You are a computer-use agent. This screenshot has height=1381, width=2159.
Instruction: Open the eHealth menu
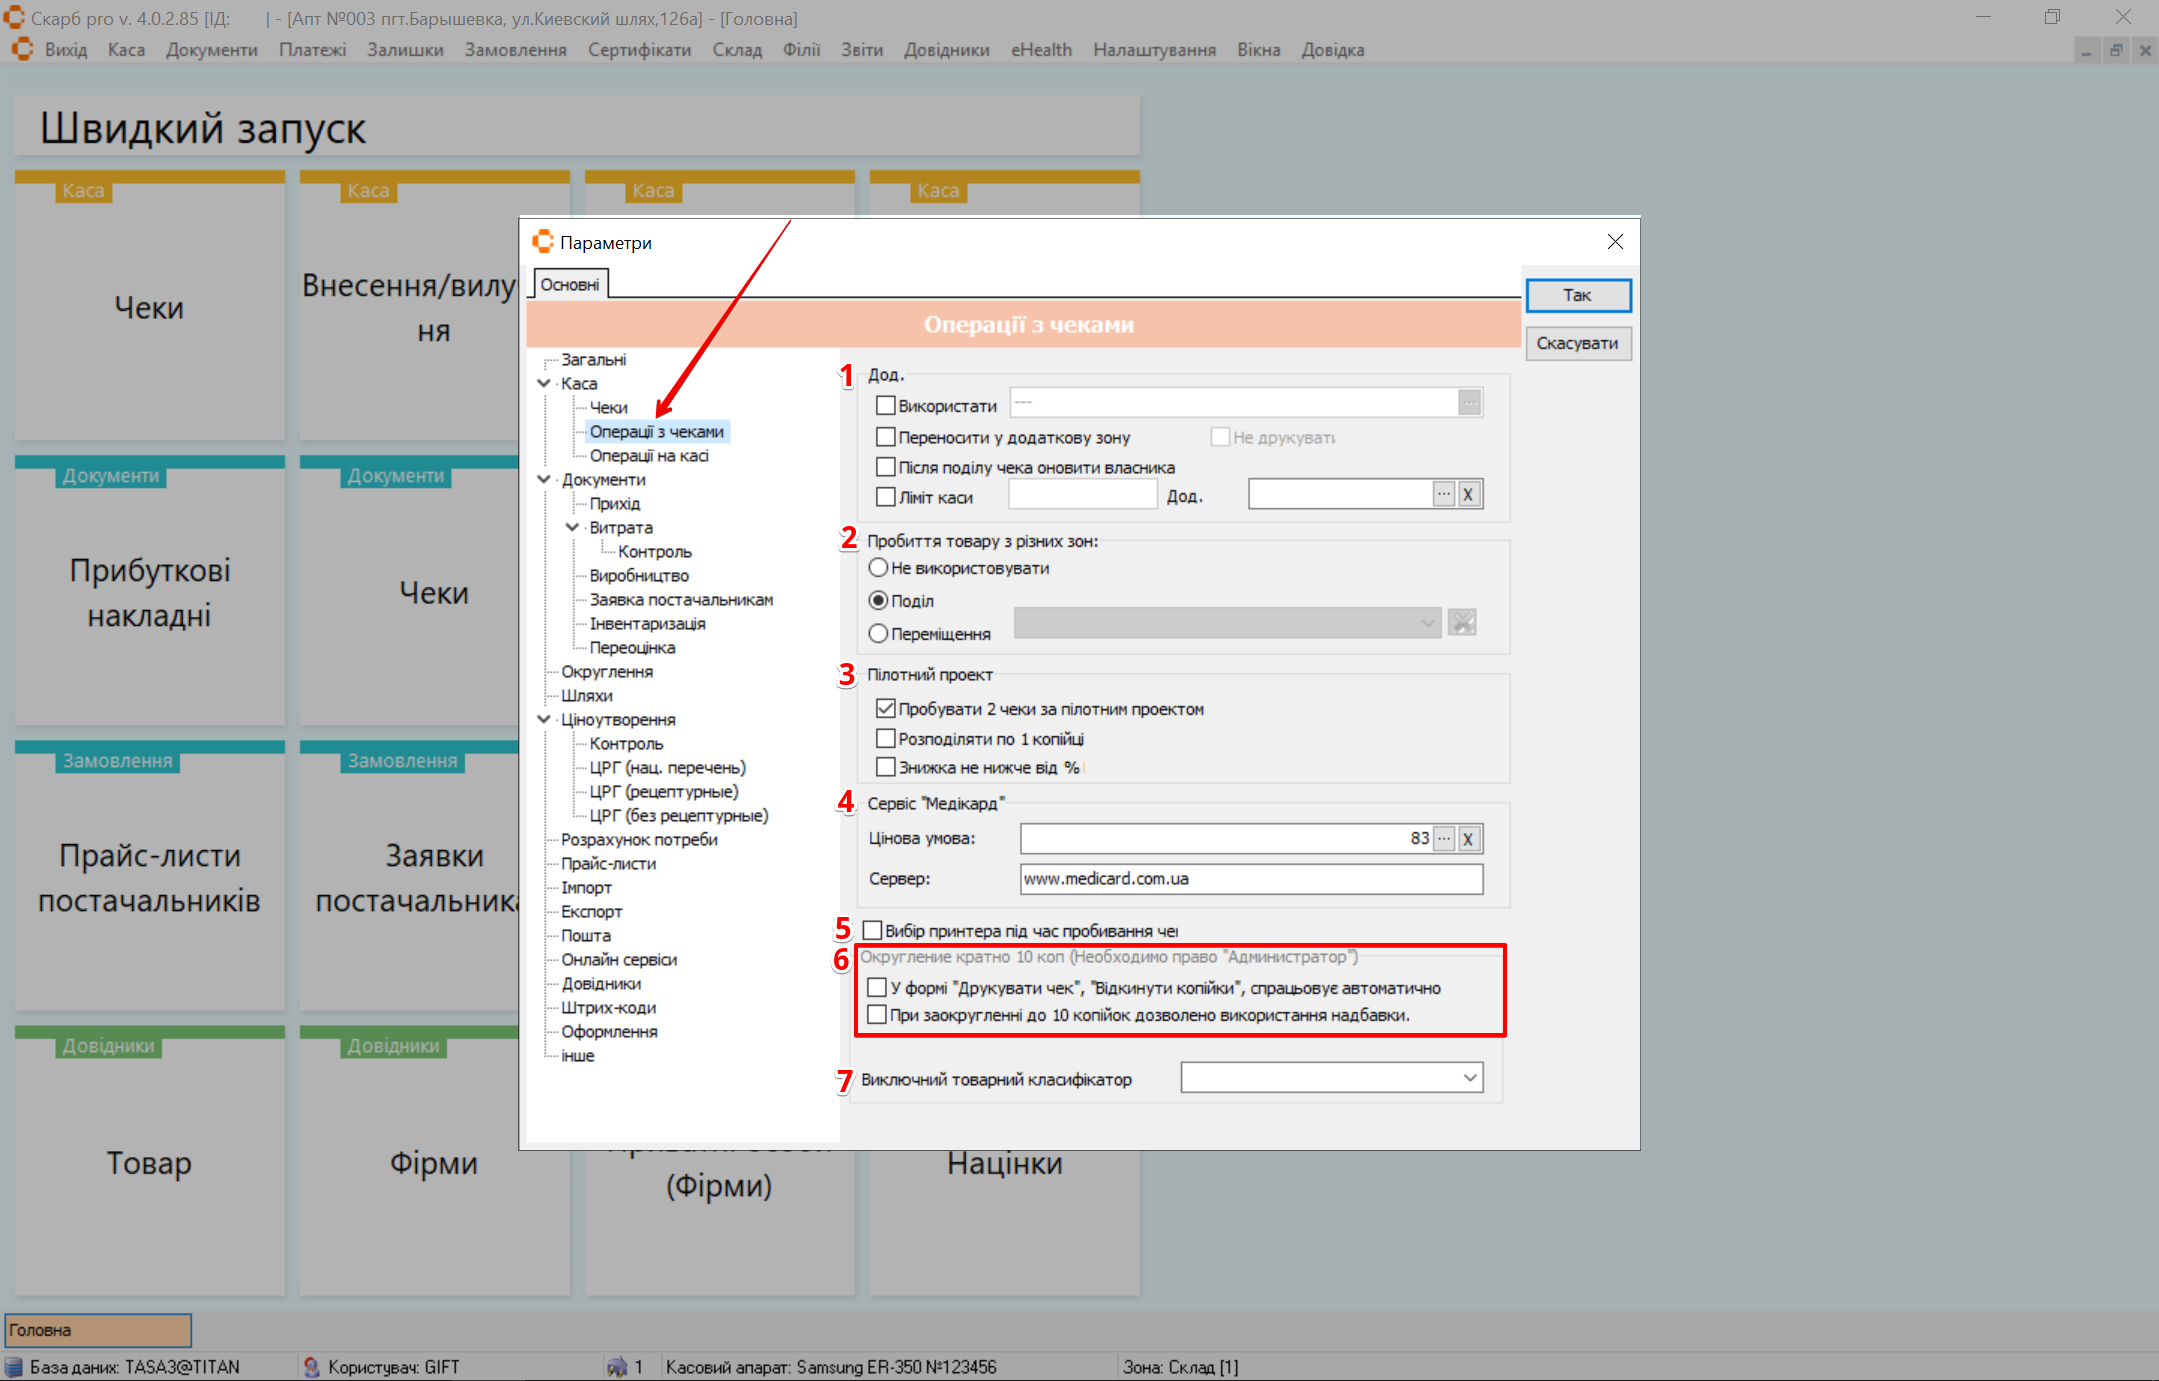click(1040, 50)
